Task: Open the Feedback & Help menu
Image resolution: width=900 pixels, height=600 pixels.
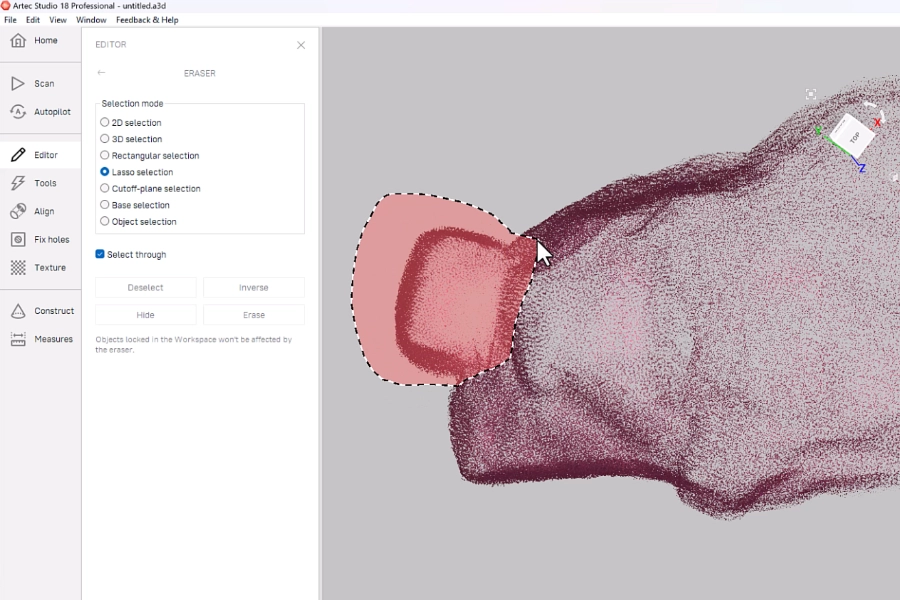Action: point(147,20)
